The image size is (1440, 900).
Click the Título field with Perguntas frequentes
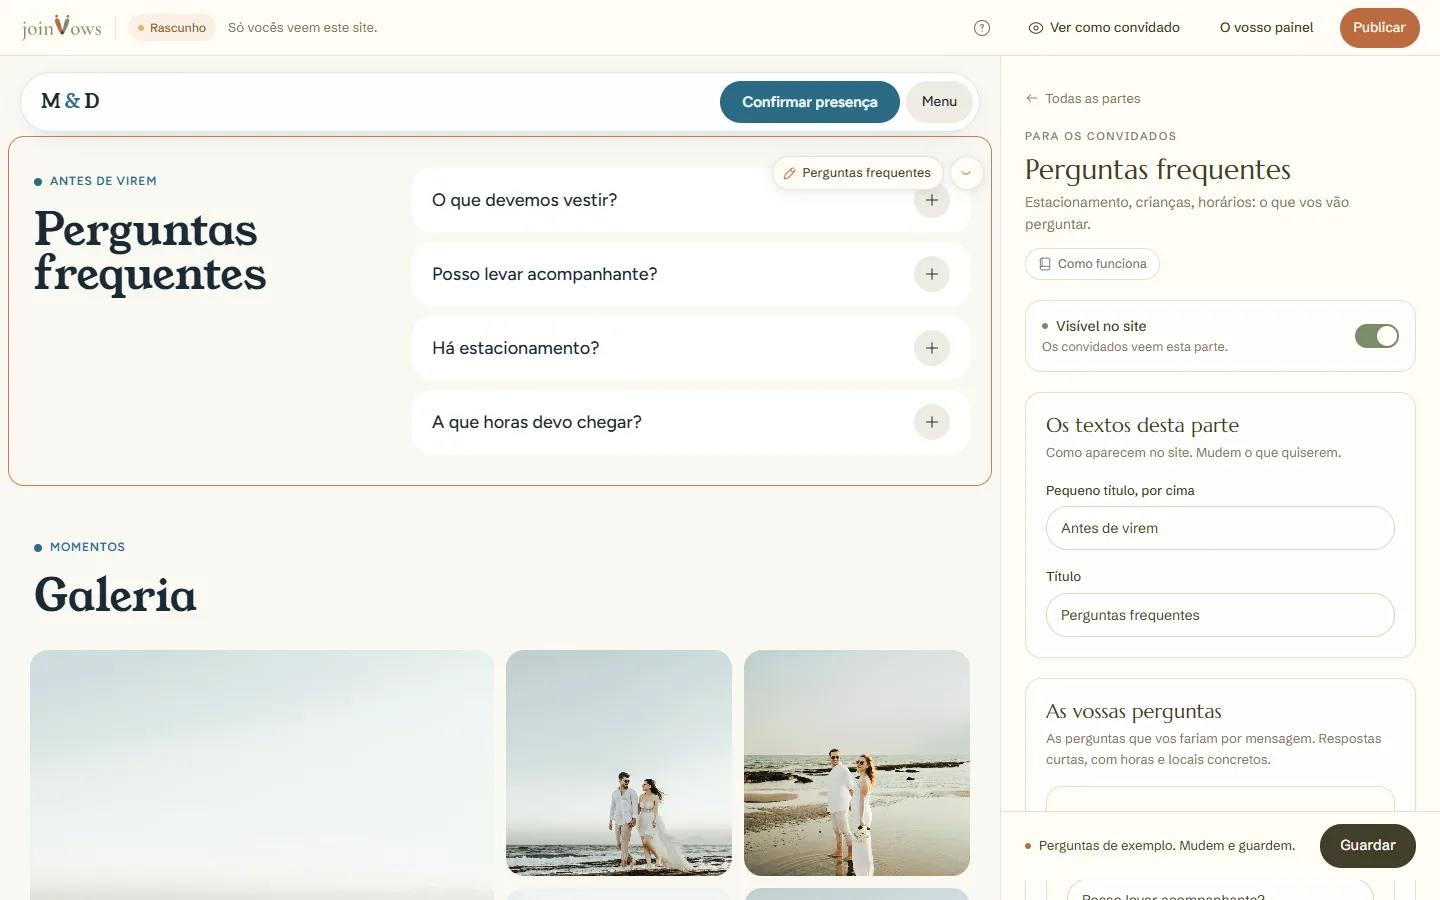pyautogui.click(x=1220, y=615)
